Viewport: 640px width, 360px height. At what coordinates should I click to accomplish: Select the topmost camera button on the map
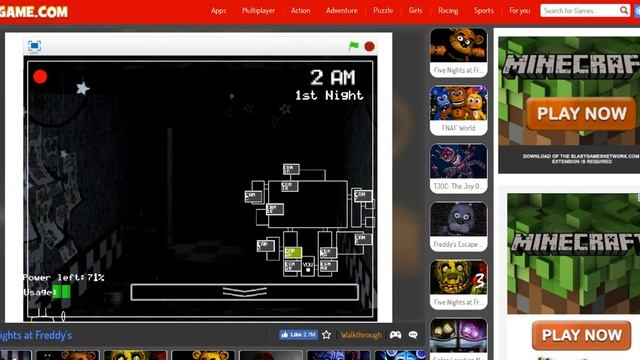point(291,169)
